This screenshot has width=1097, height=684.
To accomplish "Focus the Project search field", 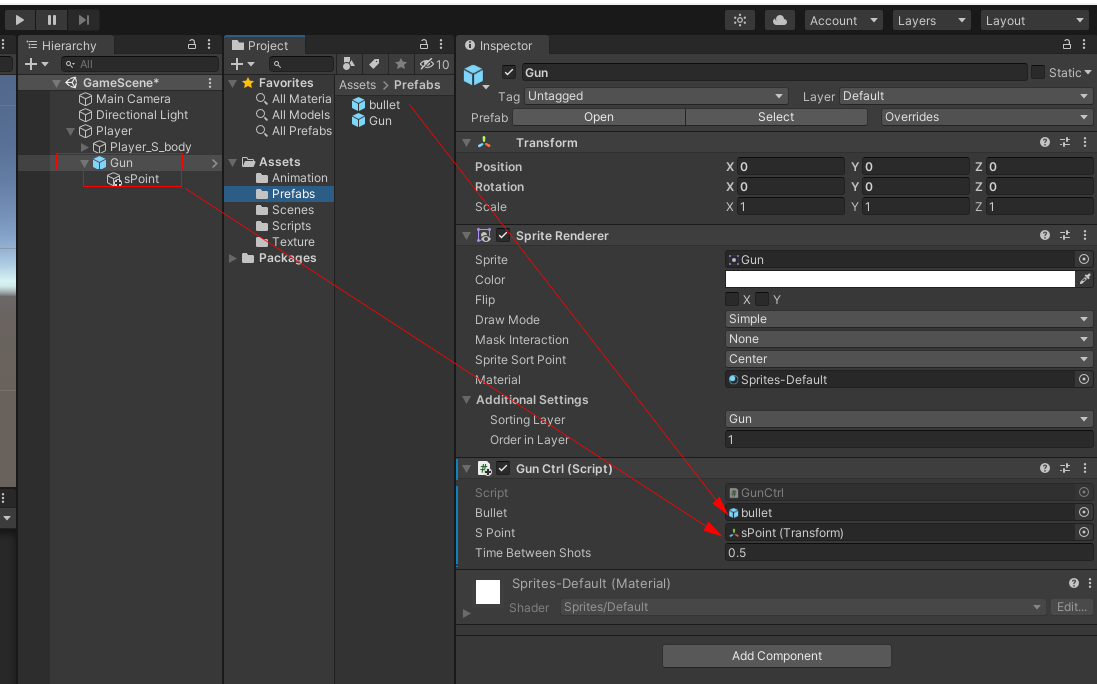I will pyautogui.click(x=302, y=64).
